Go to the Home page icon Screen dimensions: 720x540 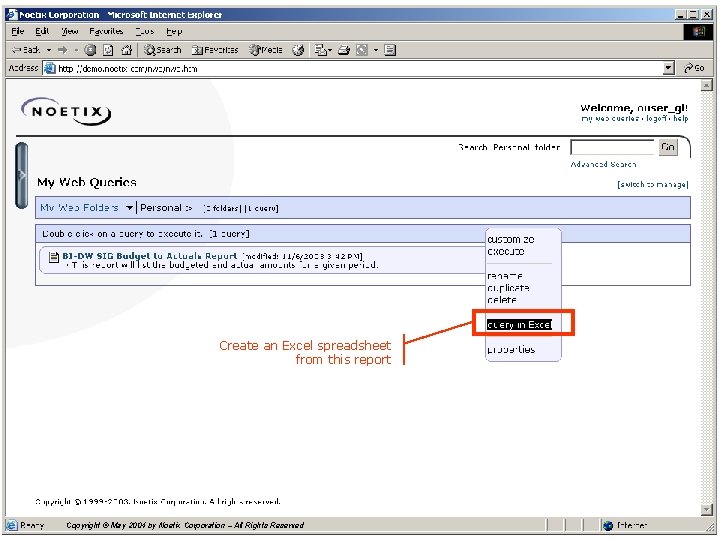pos(126,50)
